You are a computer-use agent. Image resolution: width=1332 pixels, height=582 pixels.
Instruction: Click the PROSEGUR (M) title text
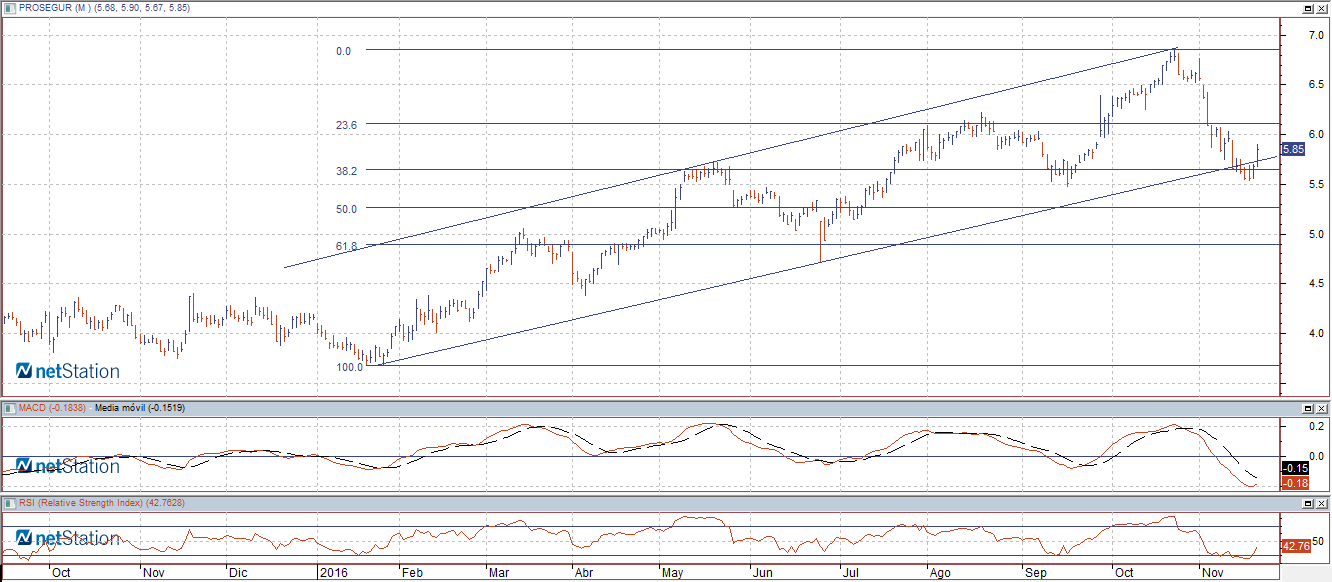pyautogui.click(x=54, y=7)
